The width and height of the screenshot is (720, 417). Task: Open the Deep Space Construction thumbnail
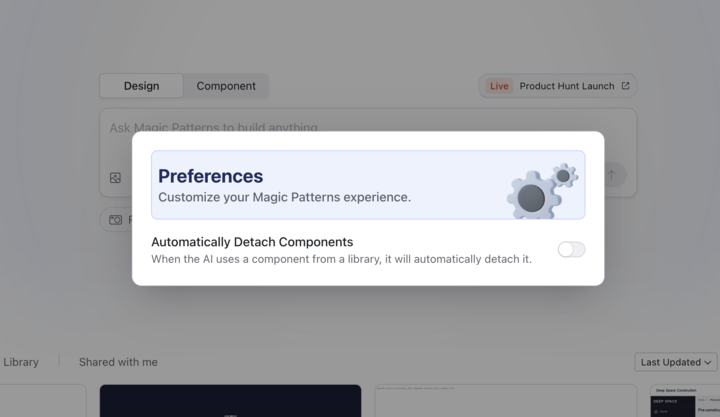pyautogui.click(x=685, y=401)
